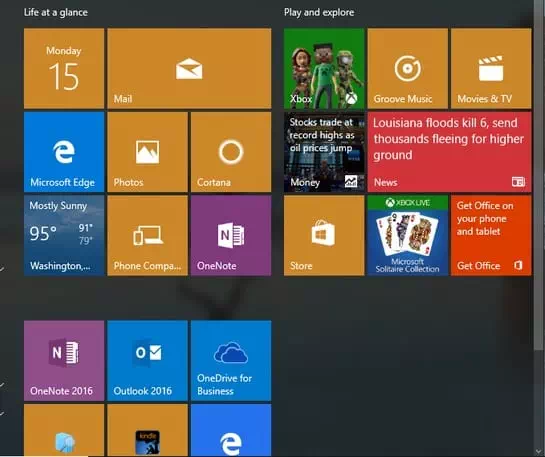Open the Calendar tile showing Monday 15

pos(64,68)
